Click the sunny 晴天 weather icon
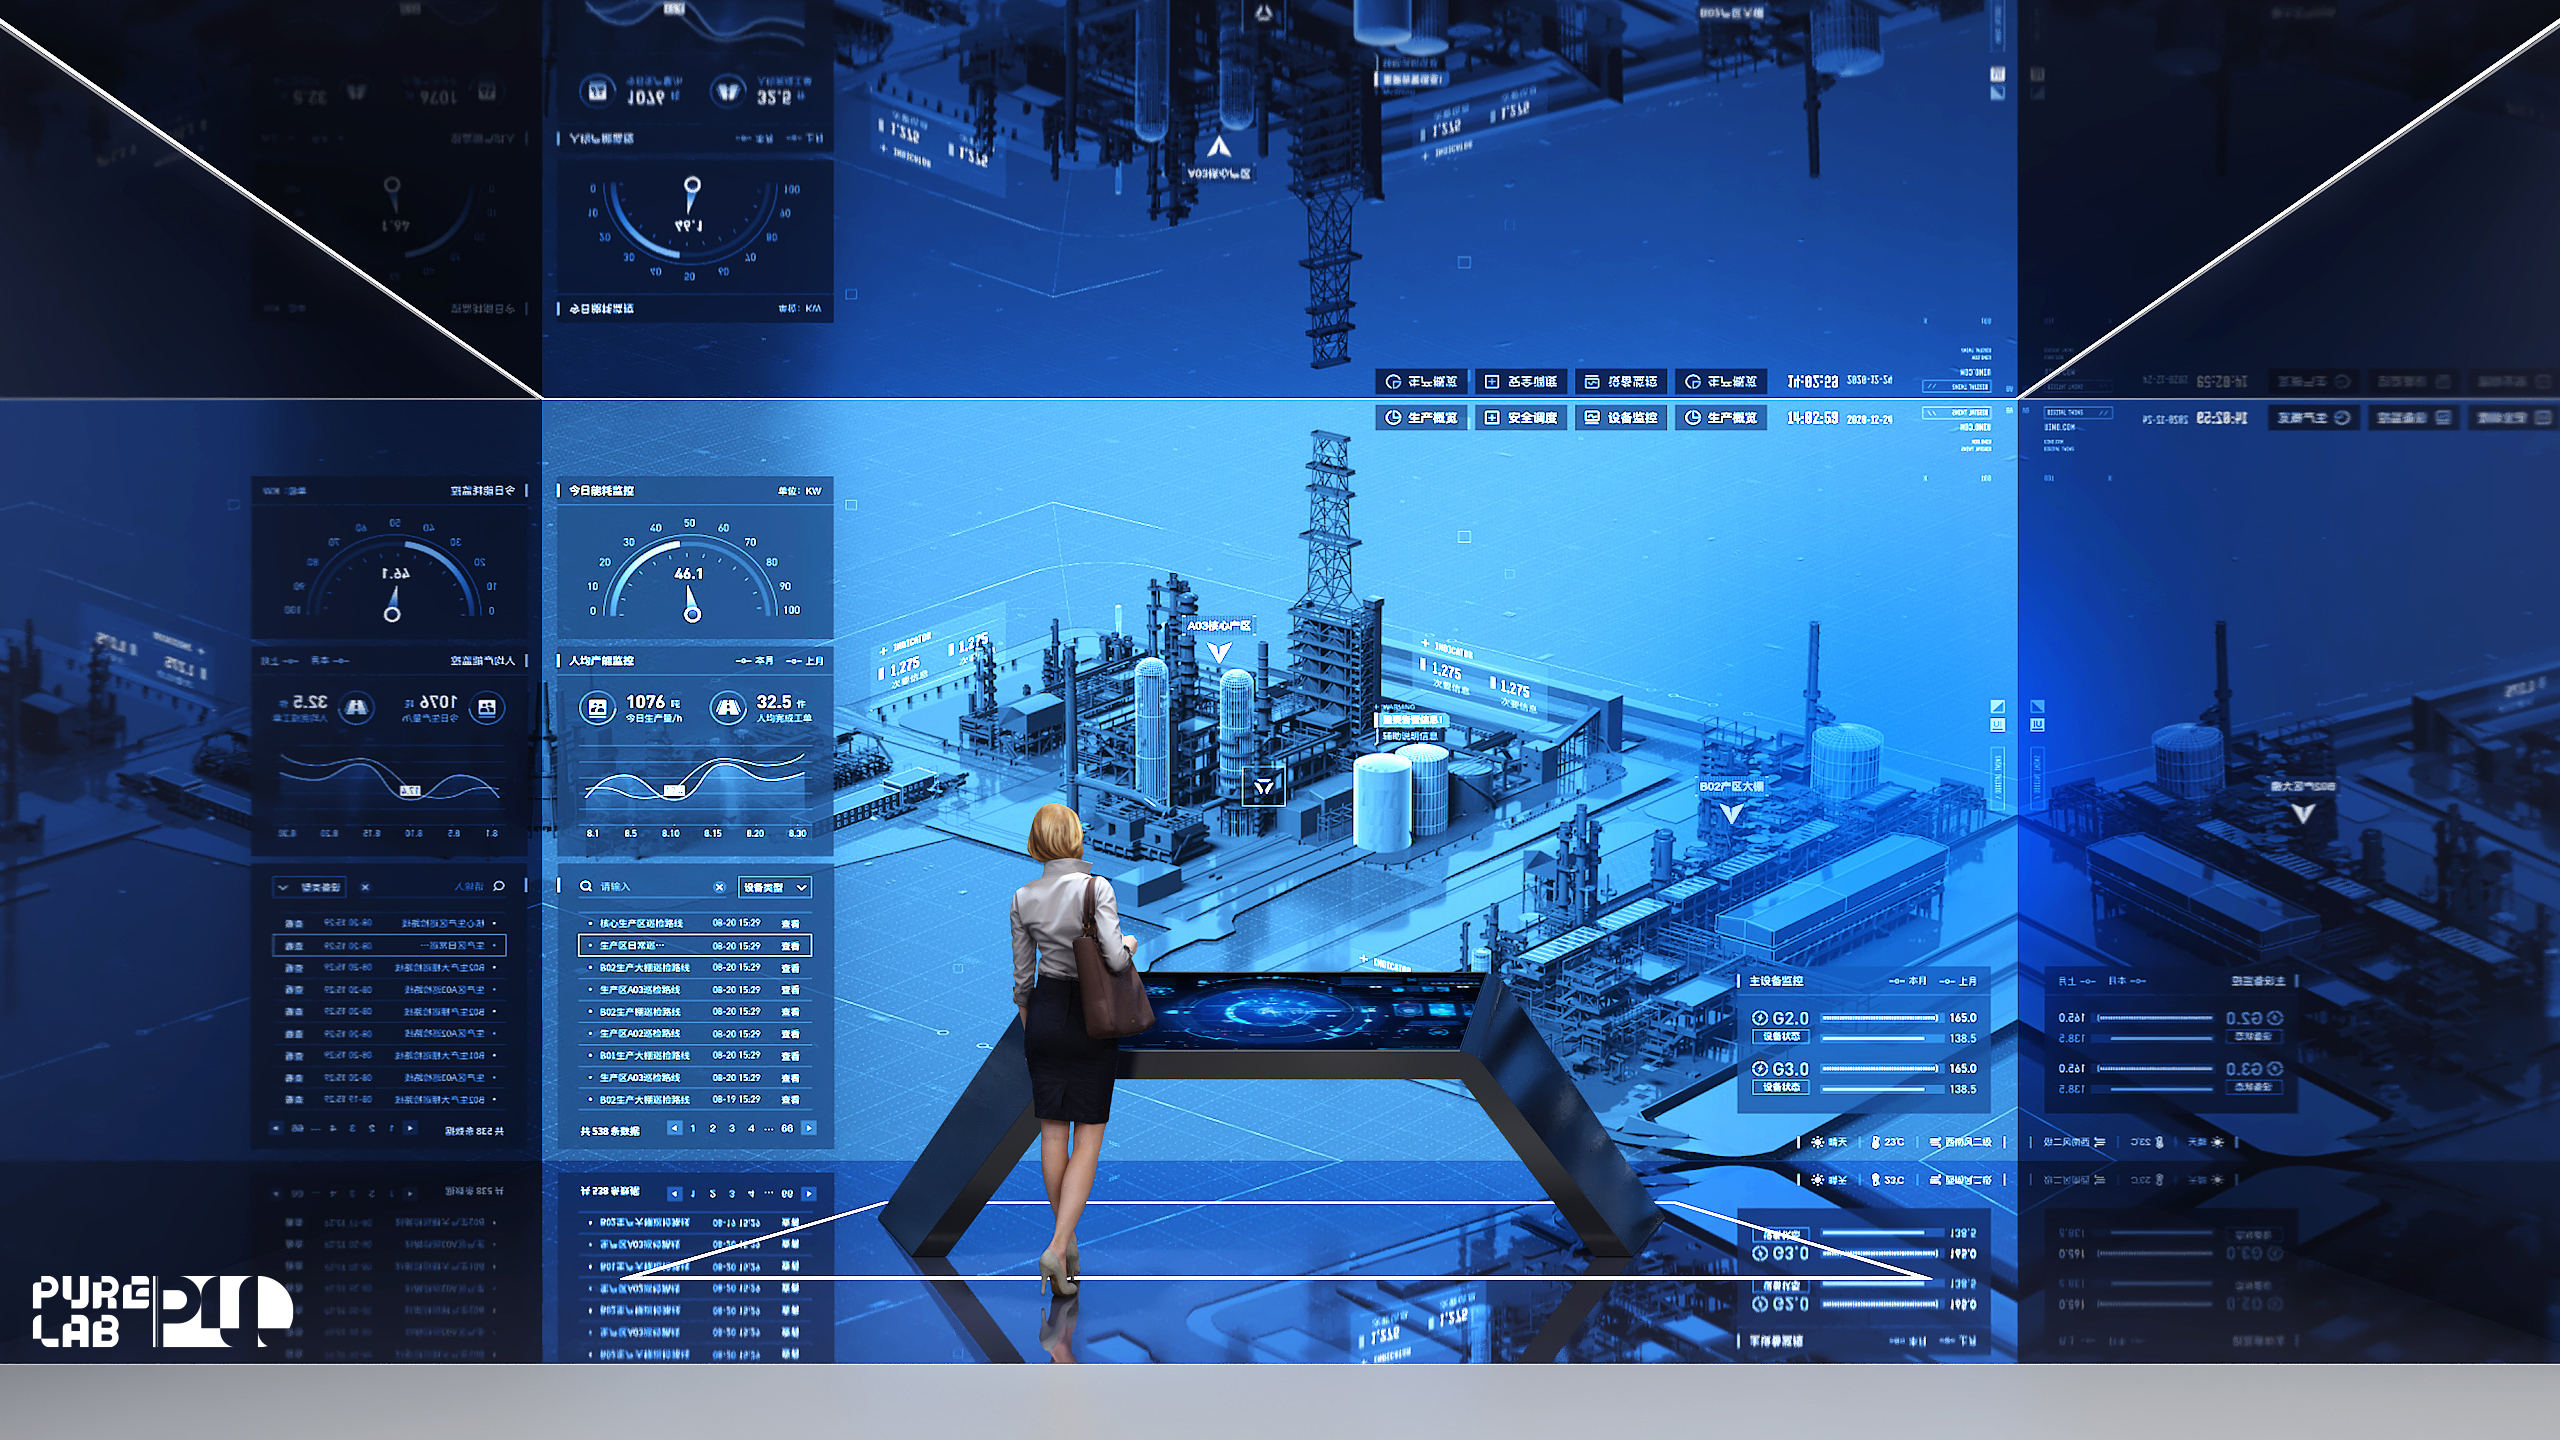Viewport: 2560px width, 1440px height. [1817, 1142]
